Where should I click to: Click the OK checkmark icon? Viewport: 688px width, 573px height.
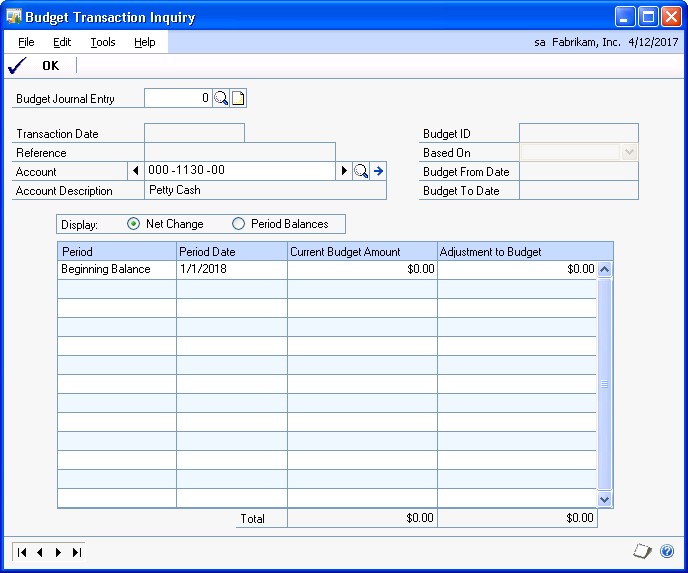[18, 66]
